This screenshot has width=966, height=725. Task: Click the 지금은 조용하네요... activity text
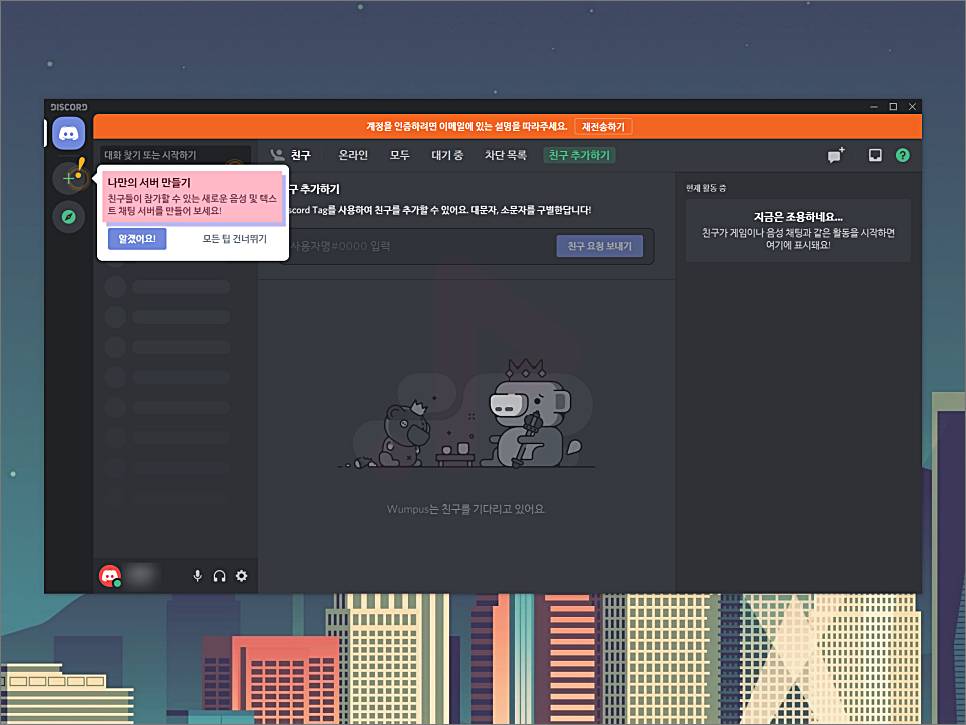[x=798, y=217]
